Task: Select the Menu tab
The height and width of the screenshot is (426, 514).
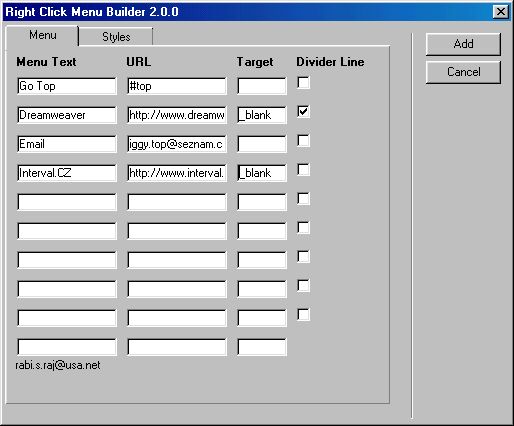Action: pos(42,35)
